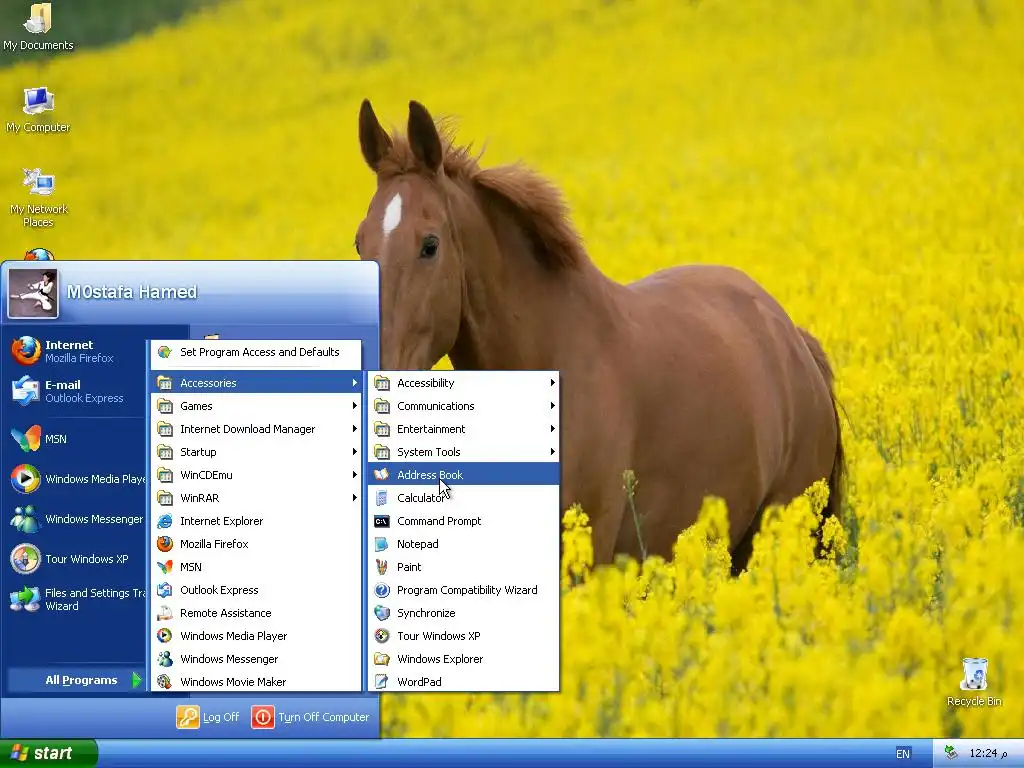Expand the WinRAR submenu arrow
This screenshot has height=768, width=1024.
(355, 498)
